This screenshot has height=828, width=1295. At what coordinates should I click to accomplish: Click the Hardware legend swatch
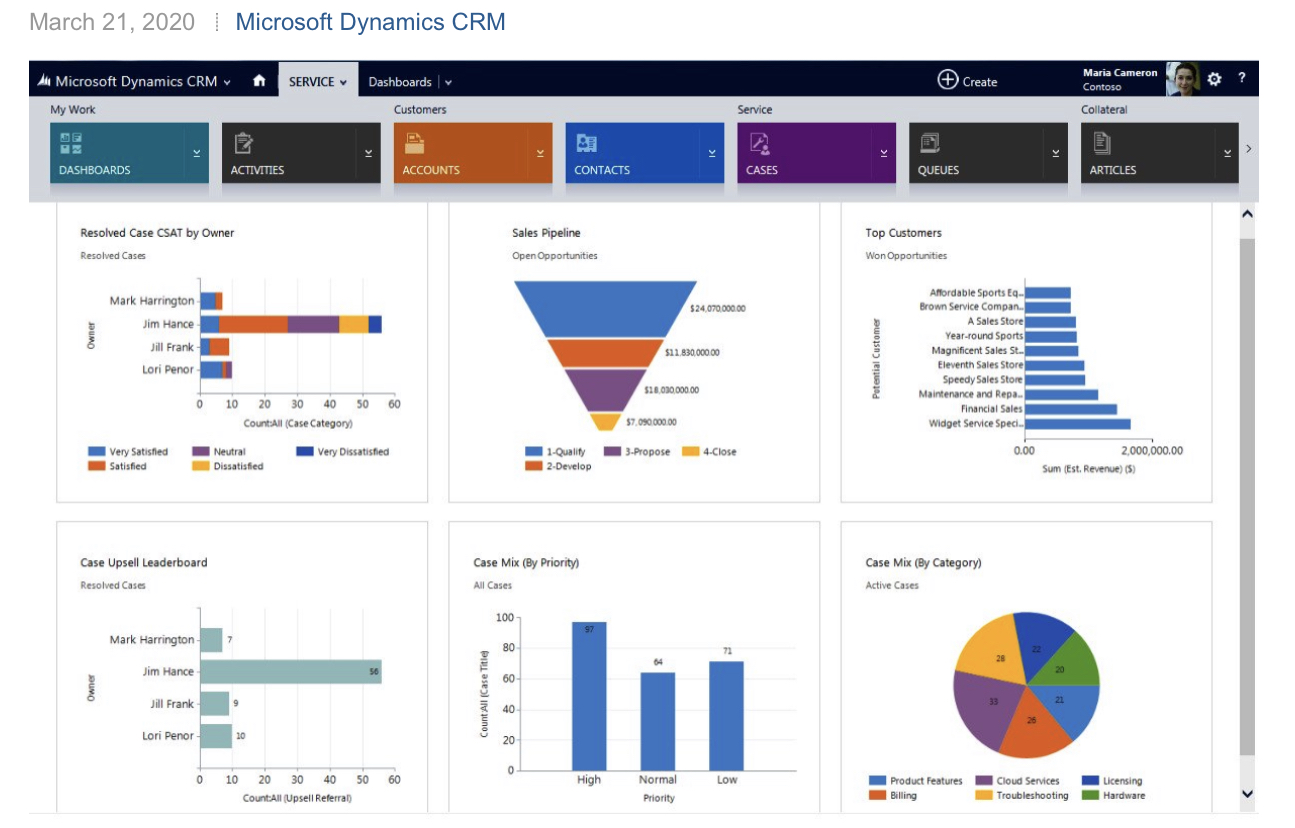point(1089,795)
